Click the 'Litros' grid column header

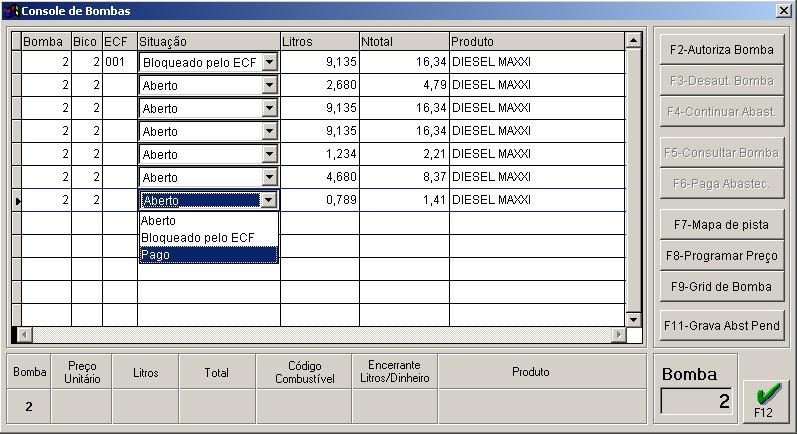320,41
